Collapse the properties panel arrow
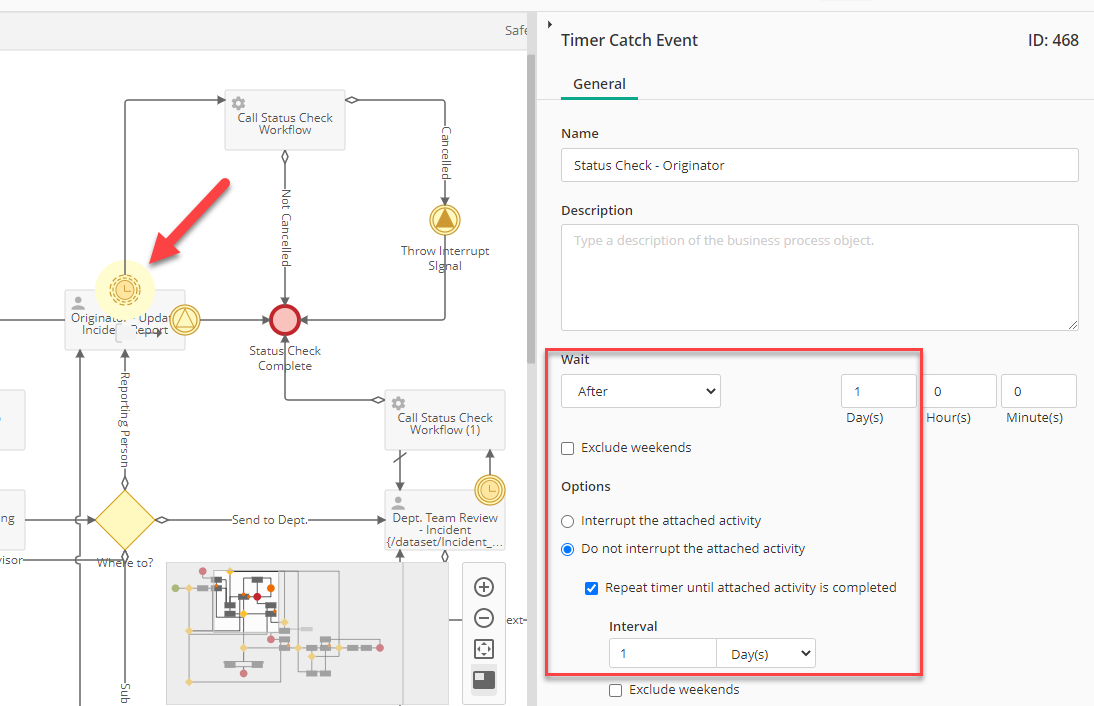The image size is (1094, 706). 550,24
